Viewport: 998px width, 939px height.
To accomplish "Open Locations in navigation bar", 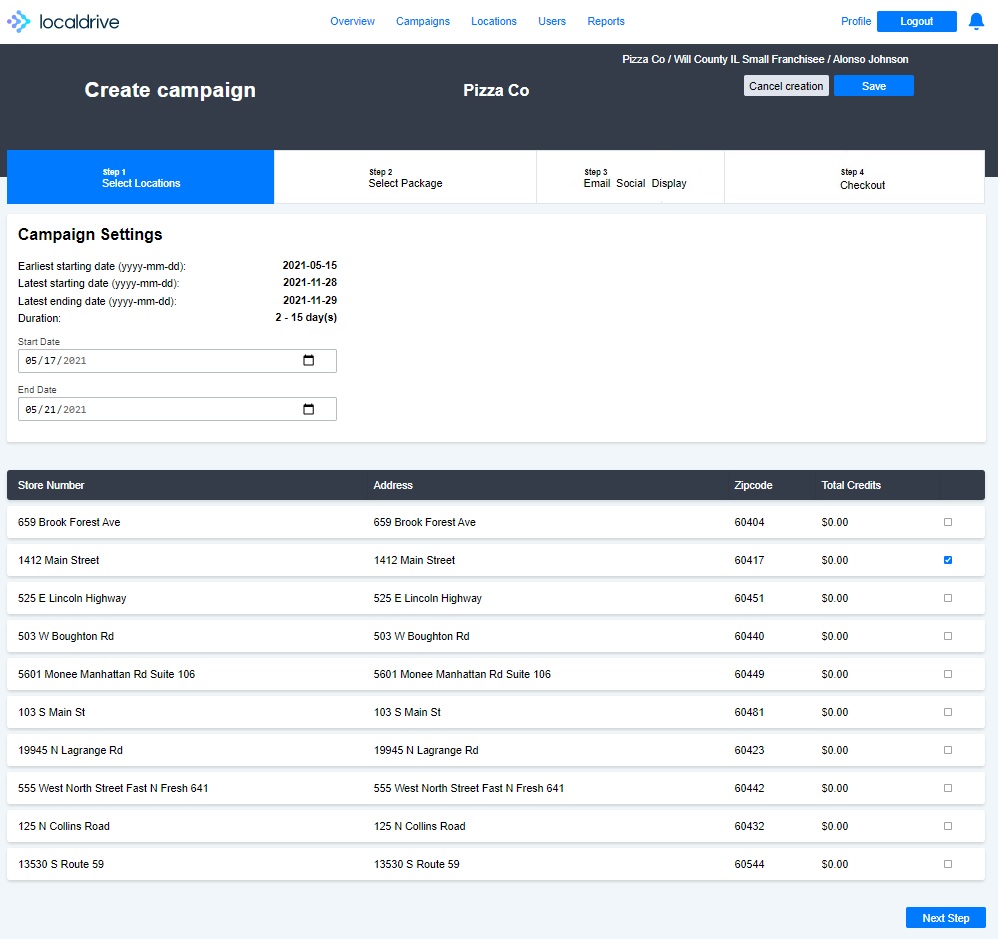I will pyautogui.click(x=493, y=21).
